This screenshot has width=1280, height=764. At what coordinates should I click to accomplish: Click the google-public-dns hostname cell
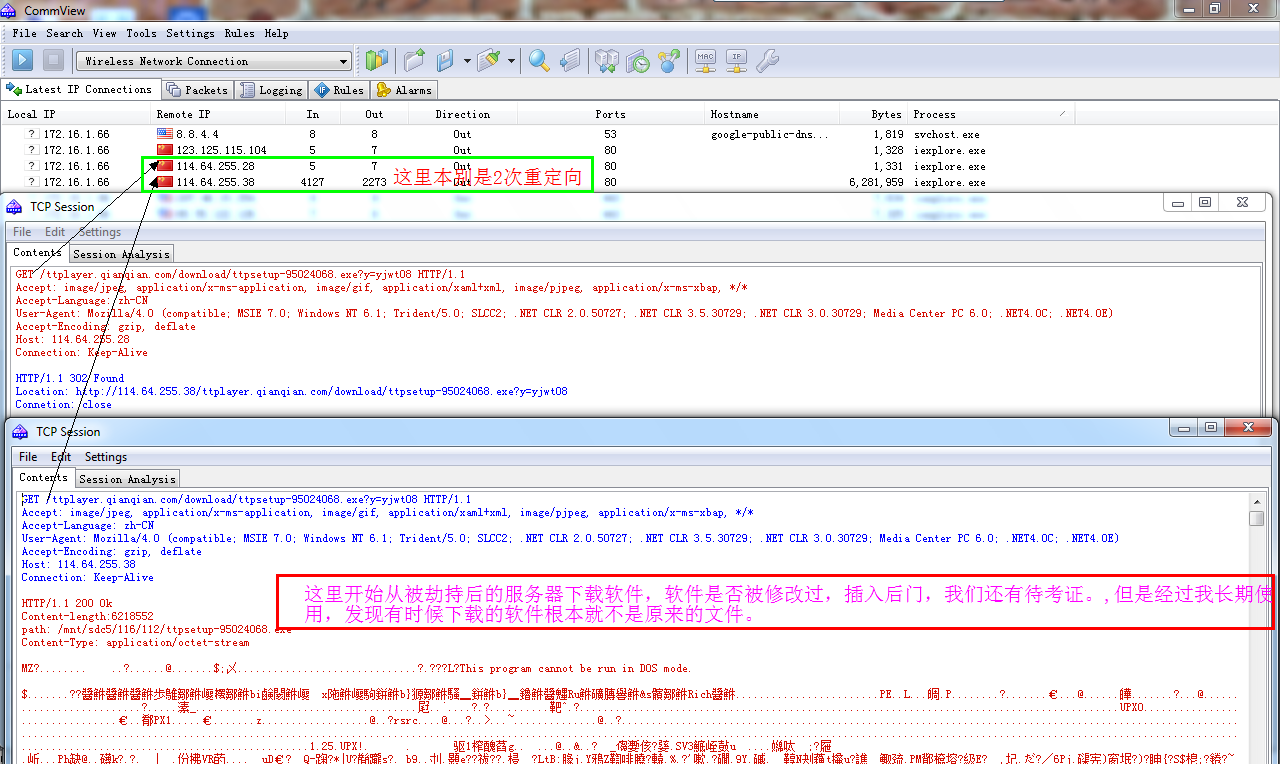(770, 134)
